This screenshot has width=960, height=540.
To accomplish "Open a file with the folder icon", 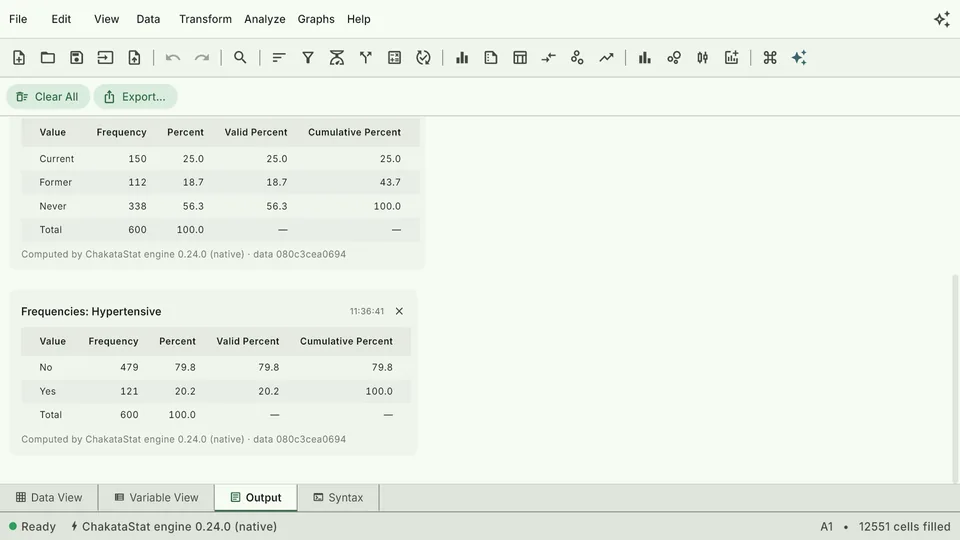I will click(x=48, y=58).
